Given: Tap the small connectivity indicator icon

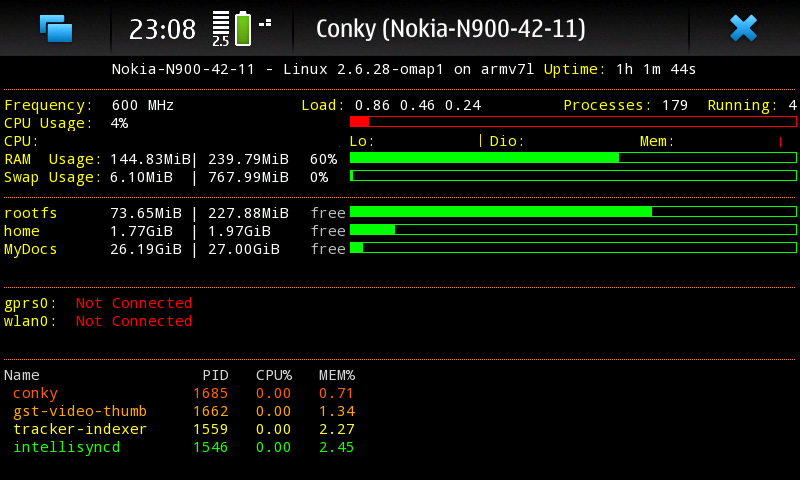Looking at the screenshot, I should point(265,23).
